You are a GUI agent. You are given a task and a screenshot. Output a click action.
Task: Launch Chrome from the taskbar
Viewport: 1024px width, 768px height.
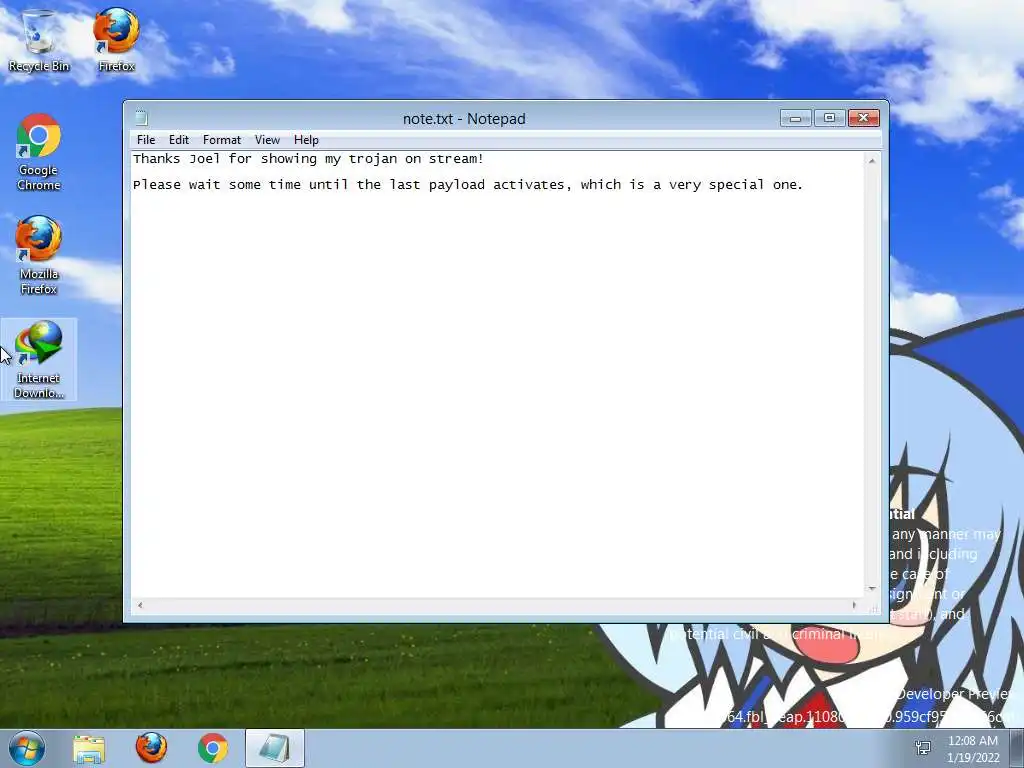pyautogui.click(x=213, y=748)
